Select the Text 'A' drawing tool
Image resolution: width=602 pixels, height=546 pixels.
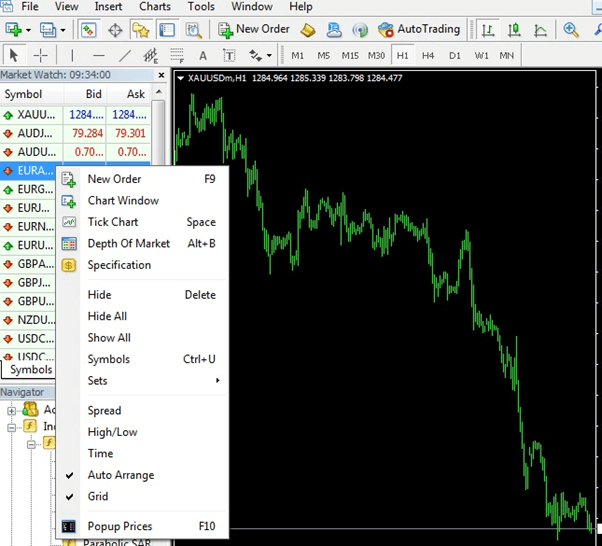tap(203, 56)
